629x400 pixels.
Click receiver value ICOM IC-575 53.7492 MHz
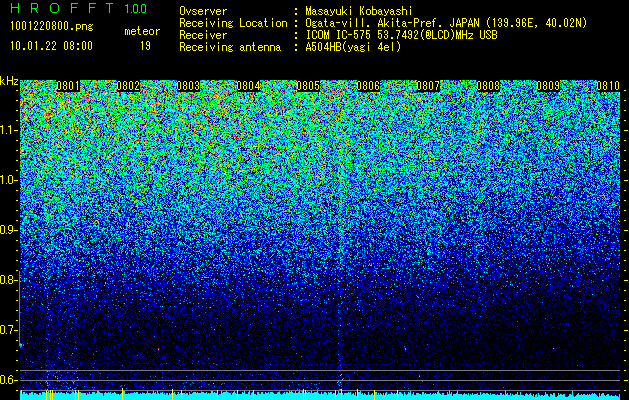pos(401,35)
